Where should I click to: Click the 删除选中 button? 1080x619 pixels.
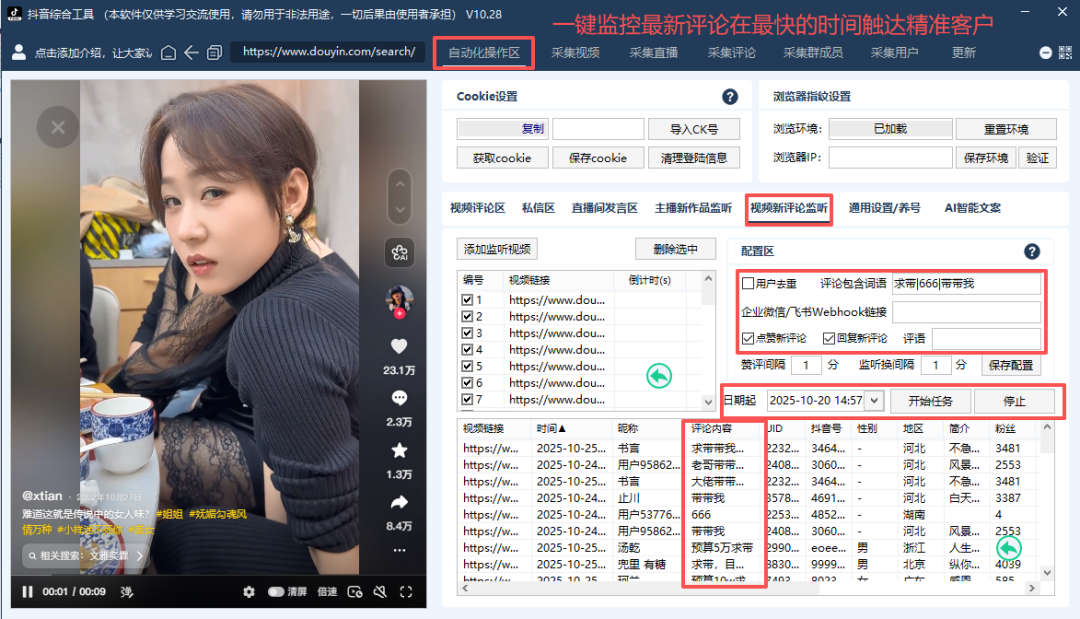pos(675,249)
